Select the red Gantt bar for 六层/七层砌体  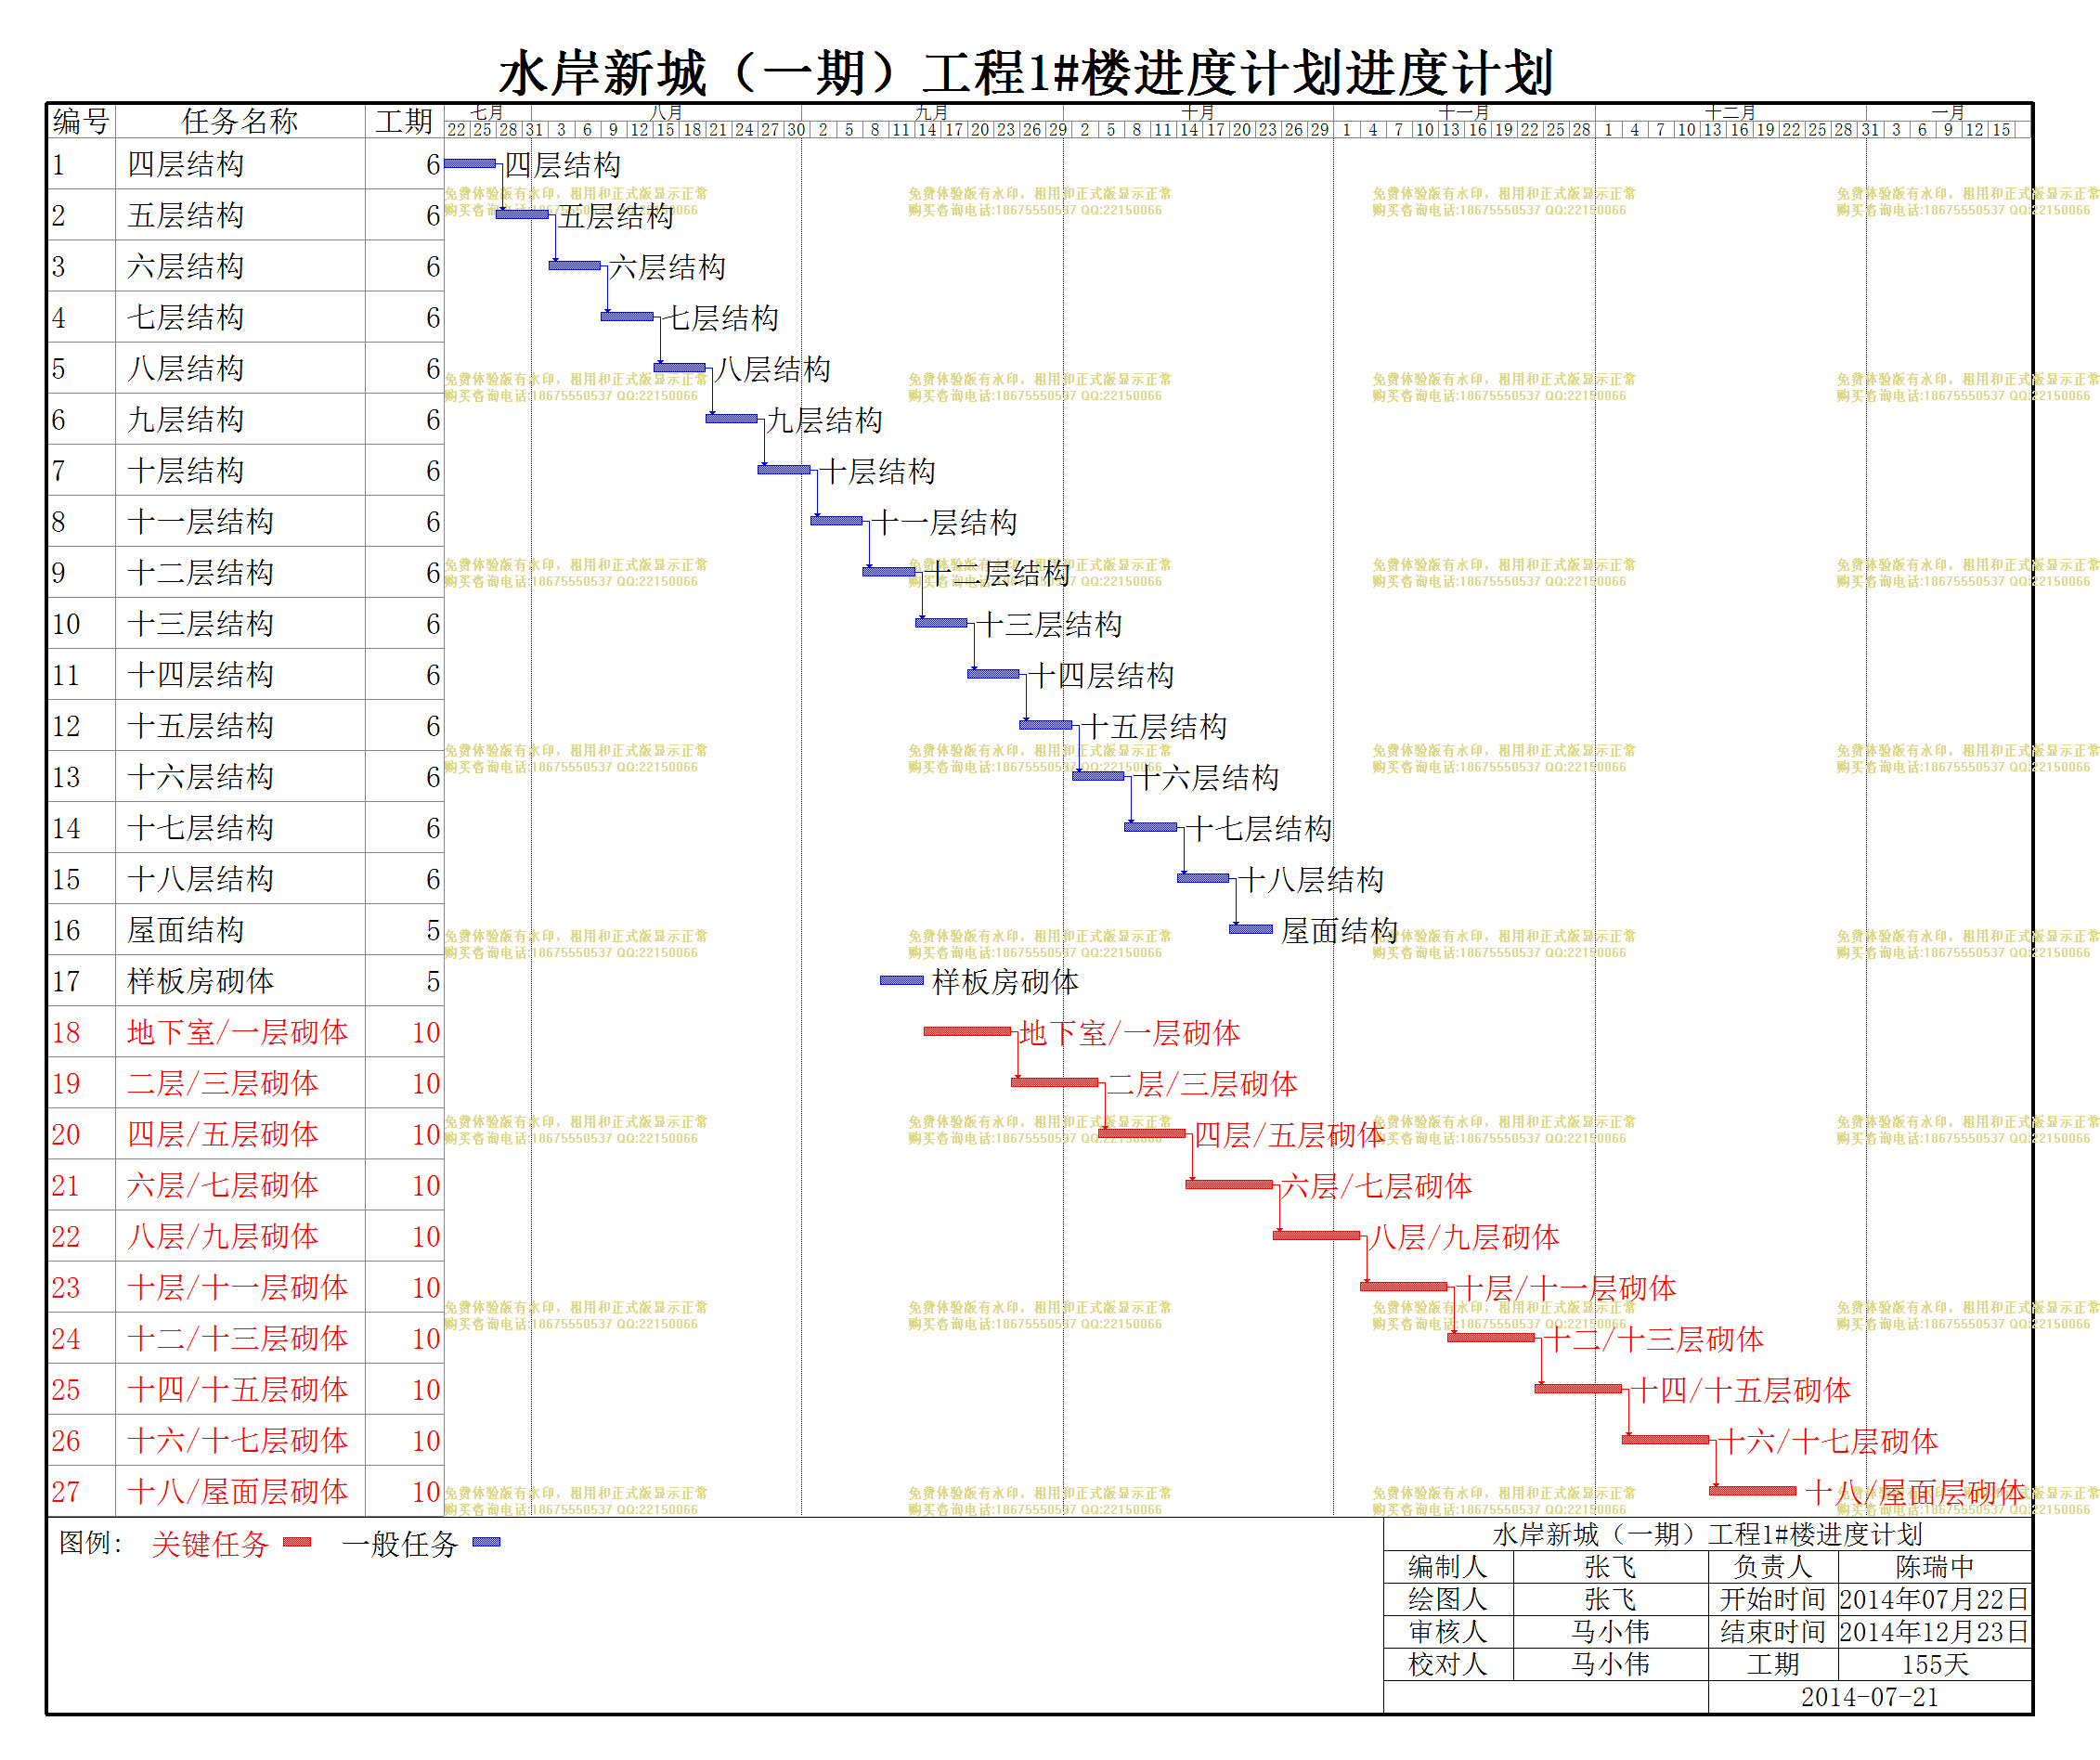(x=1229, y=1183)
